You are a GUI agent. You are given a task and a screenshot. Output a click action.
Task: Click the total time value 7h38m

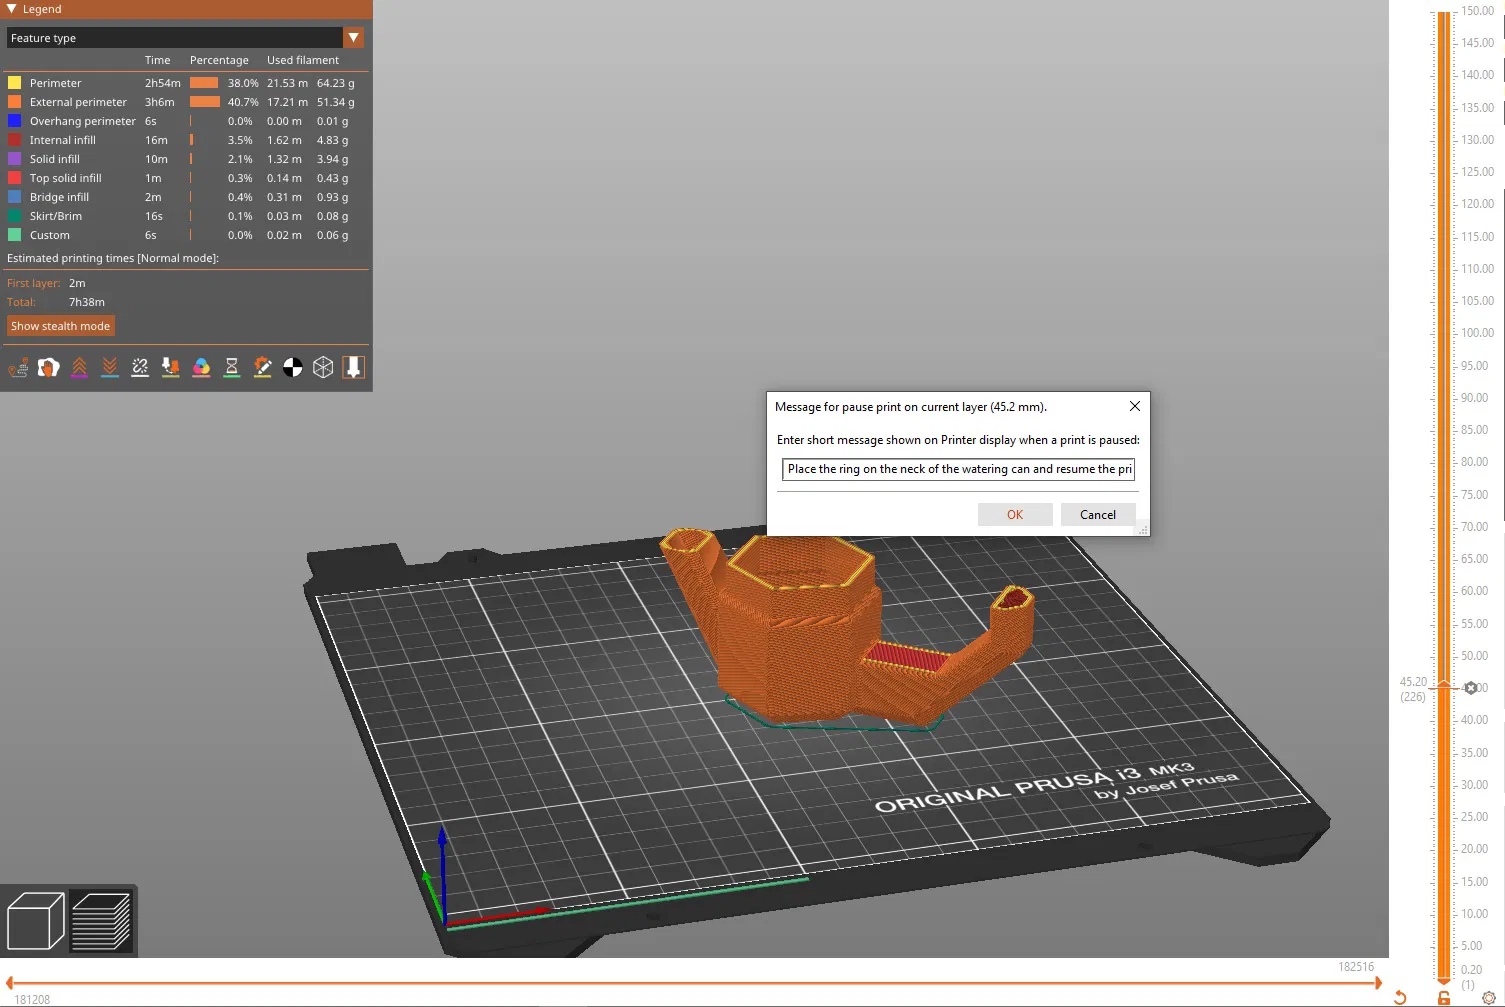coord(87,302)
